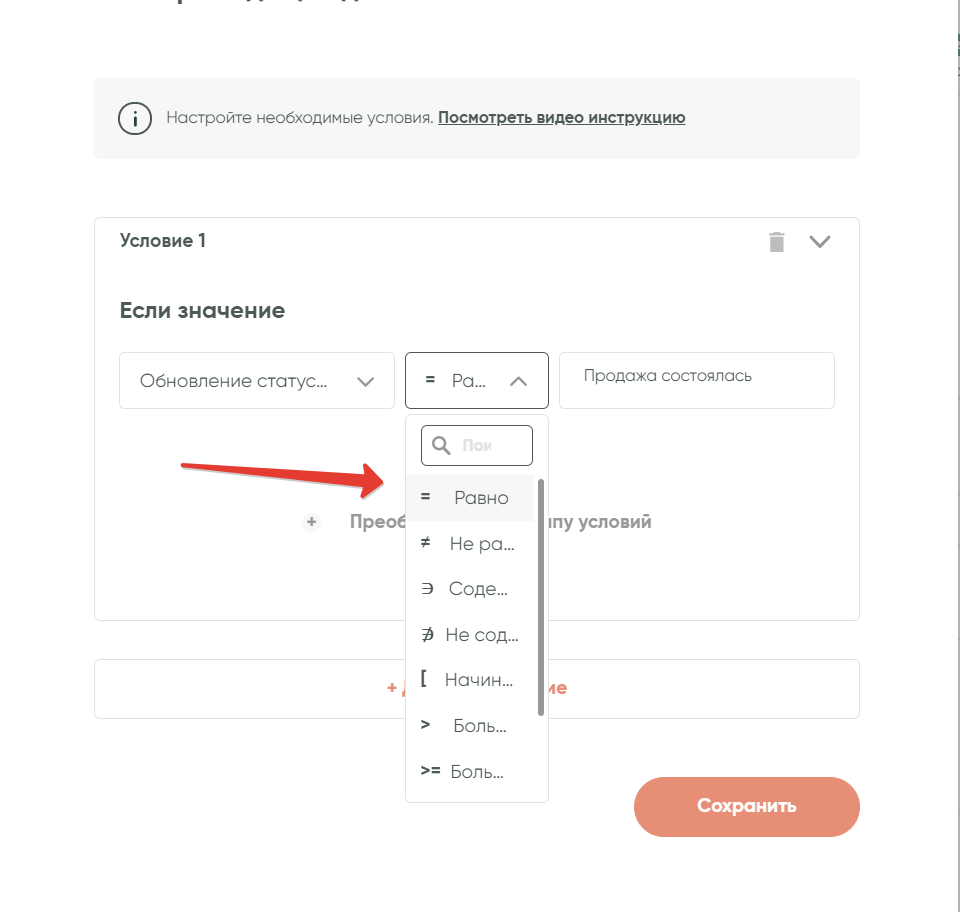Type in the dropdown search field

490,446
